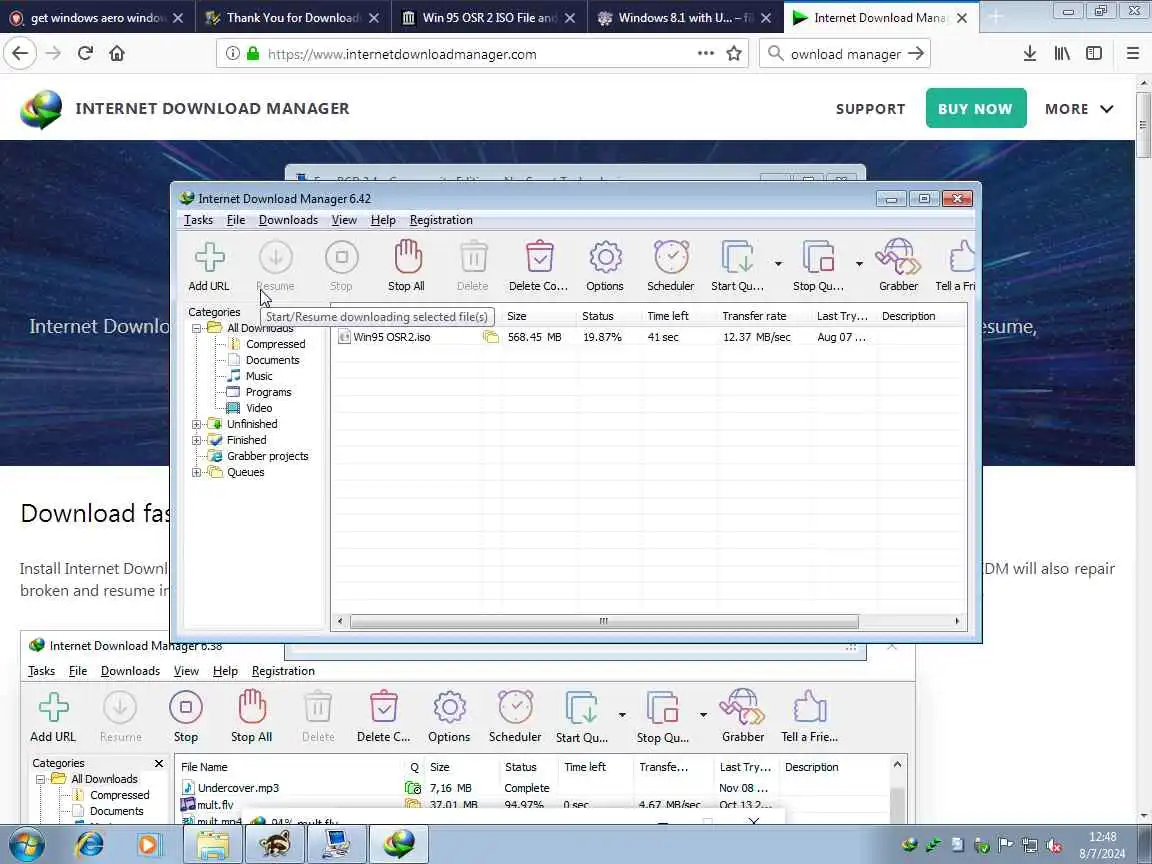
Task: Click Options gear on webpage IDM 6.38 image
Action: tap(449, 716)
